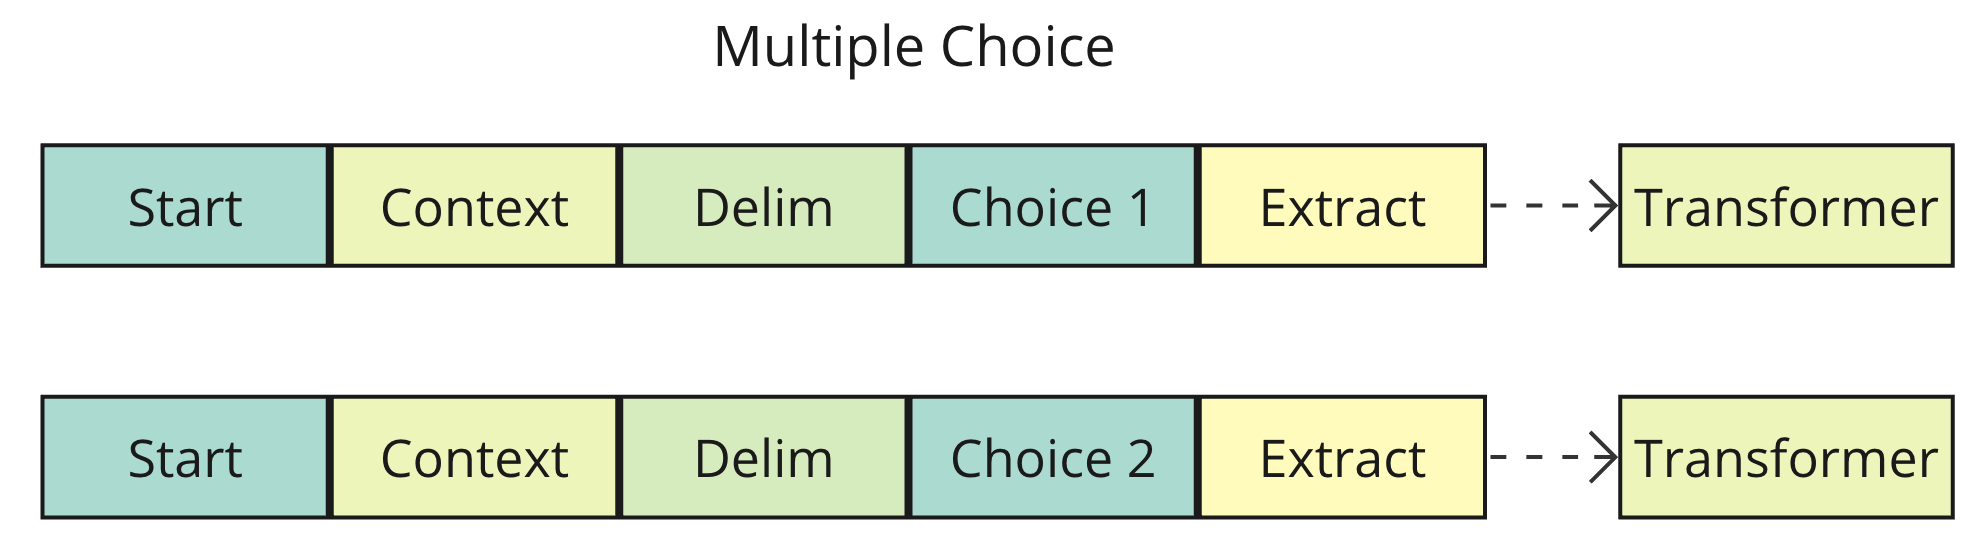Screen dimensions: 1980x546
Task: Click the dashed line after bottom Extract block
Action: [x=1540, y=457]
